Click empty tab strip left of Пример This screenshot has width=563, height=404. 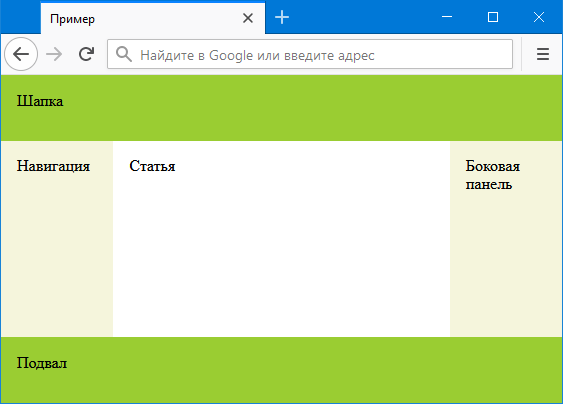coord(20,18)
